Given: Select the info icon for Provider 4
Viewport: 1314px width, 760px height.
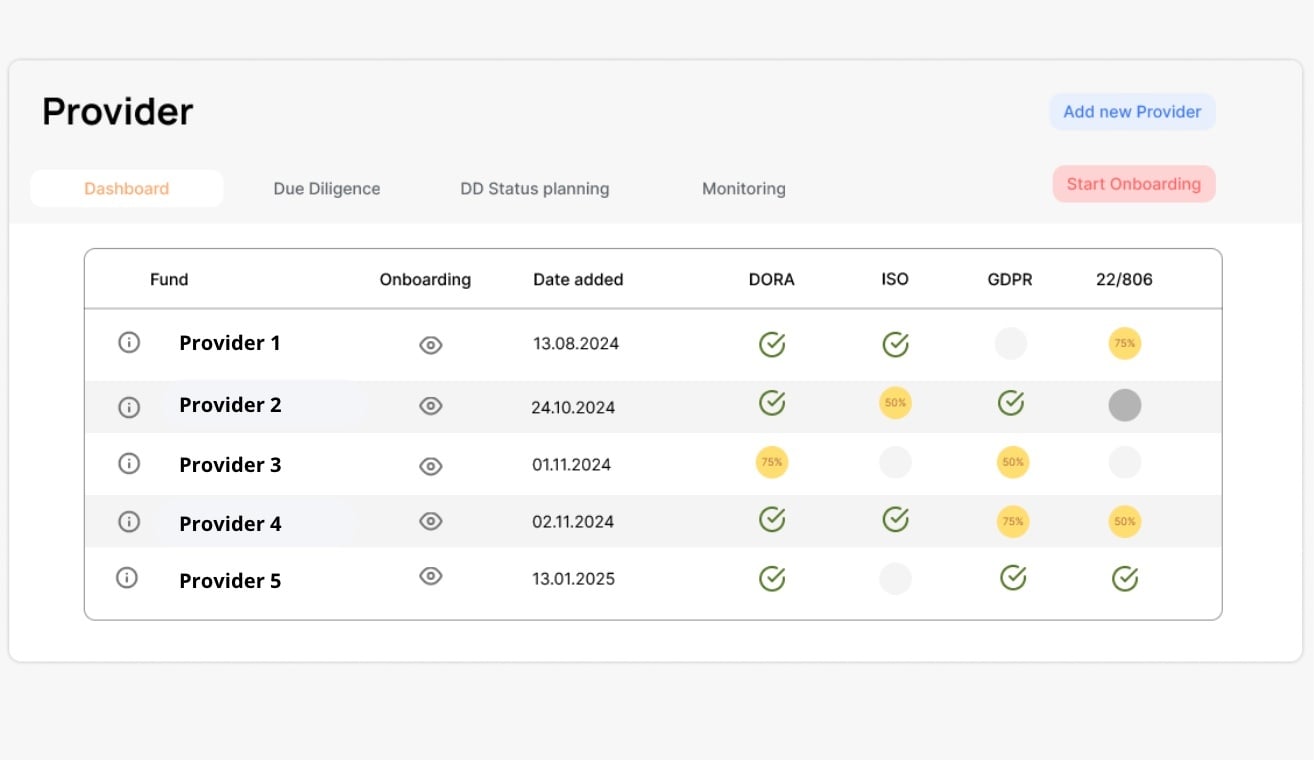Looking at the screenshot, I should point(128,522).
